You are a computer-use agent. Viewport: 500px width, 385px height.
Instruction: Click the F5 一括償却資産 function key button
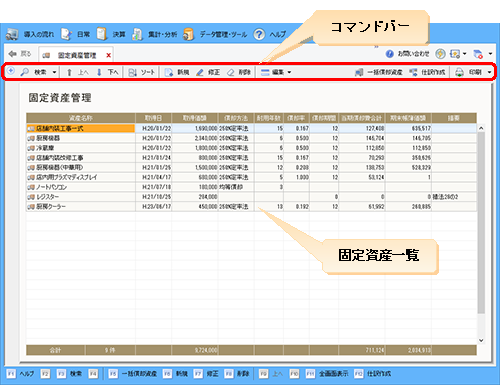pyautogui.click(x=133, y=374)
